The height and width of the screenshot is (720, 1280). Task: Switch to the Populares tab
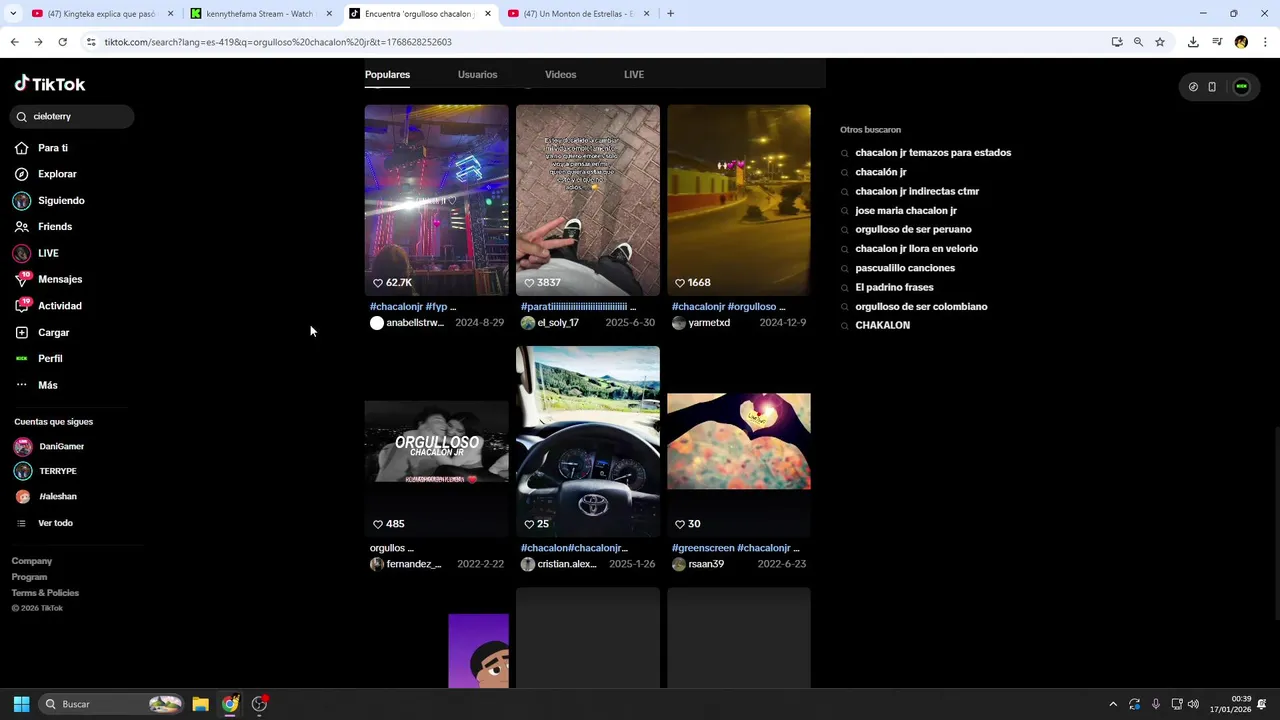[x=387, y=75]
